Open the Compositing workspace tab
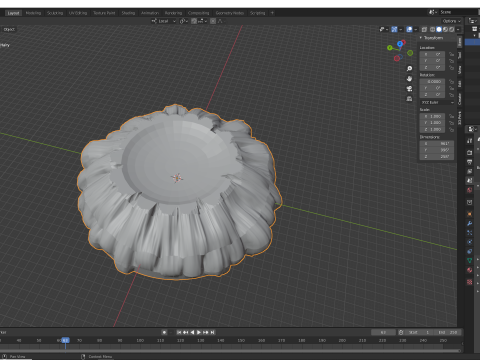 pyautogui.click(x=199, y=13)
